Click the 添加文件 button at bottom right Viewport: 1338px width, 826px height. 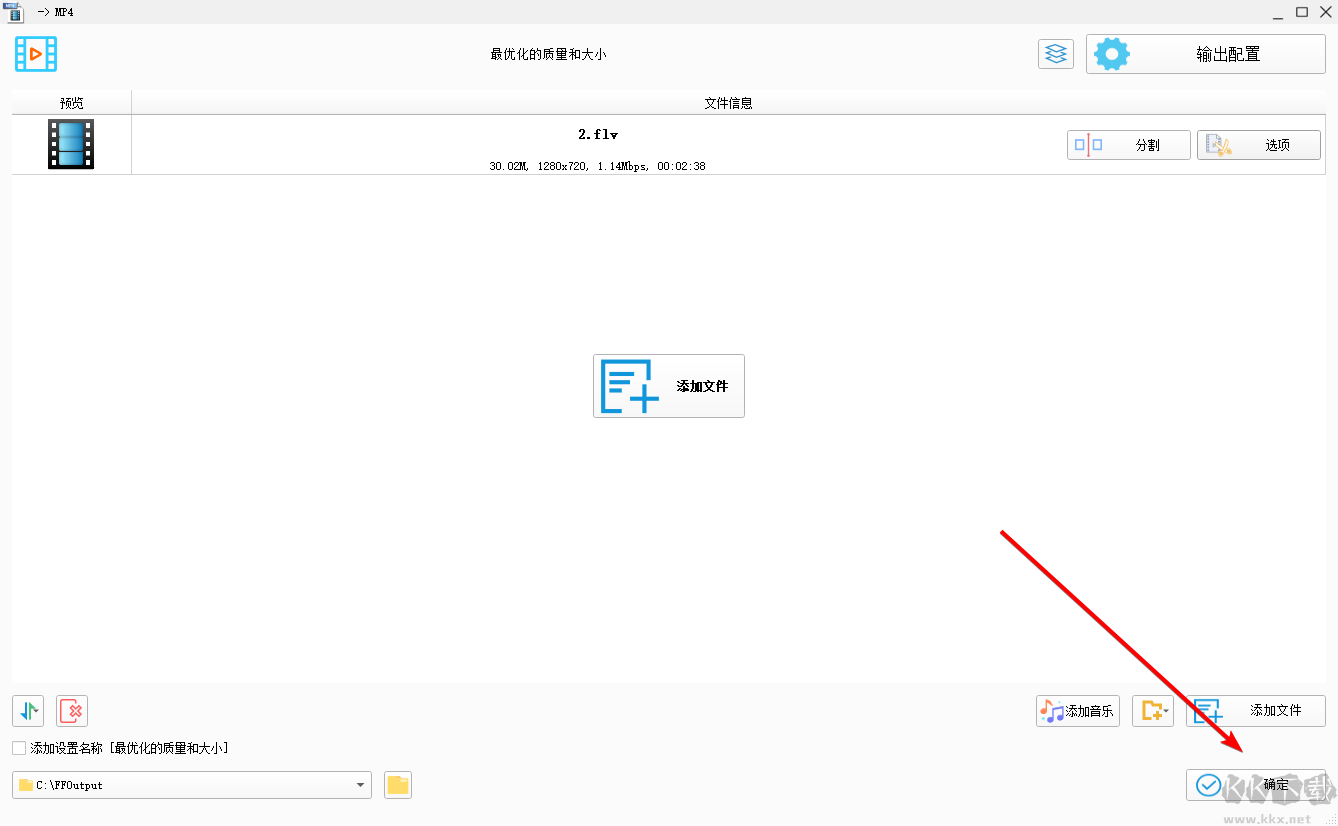click(x=1258, y=711)
